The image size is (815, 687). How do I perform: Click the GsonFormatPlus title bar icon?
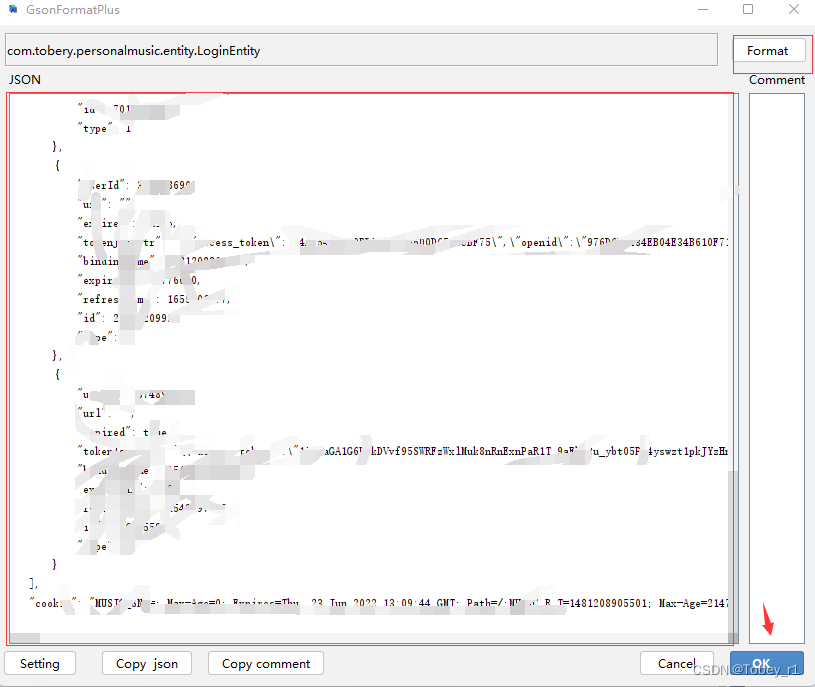[14, 9]
